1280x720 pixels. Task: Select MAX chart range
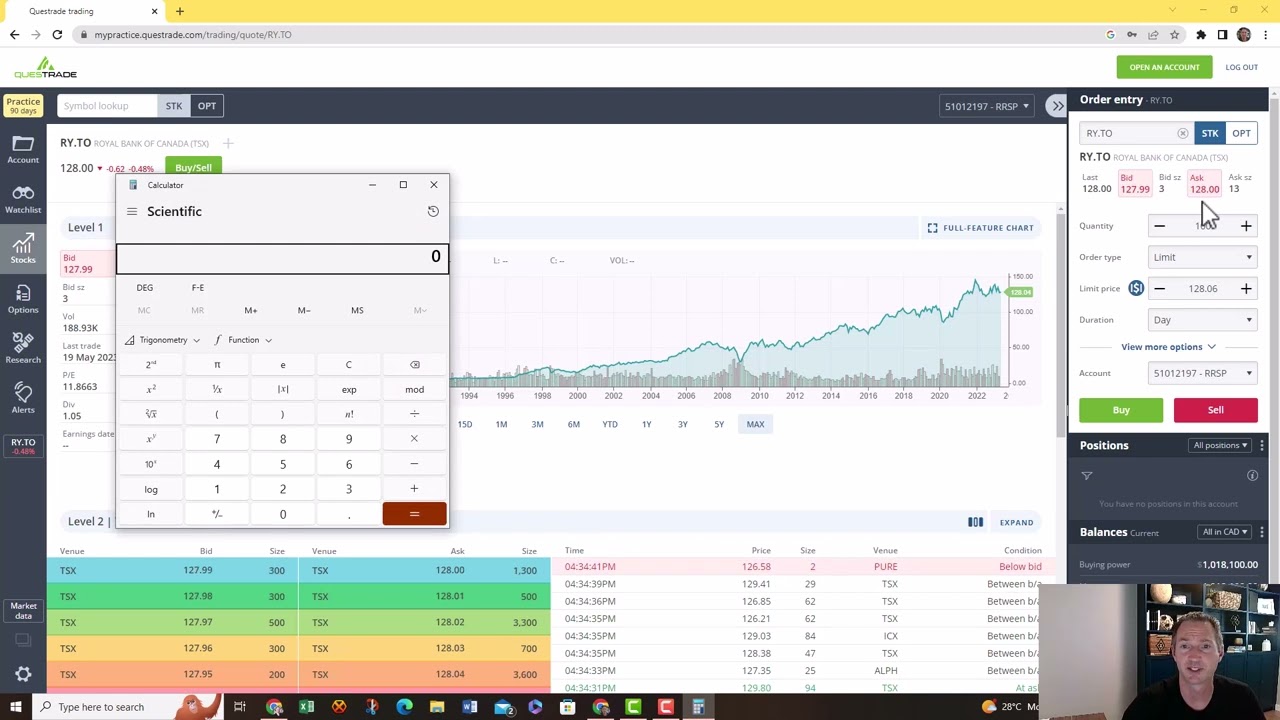click(x=755, y=424)
